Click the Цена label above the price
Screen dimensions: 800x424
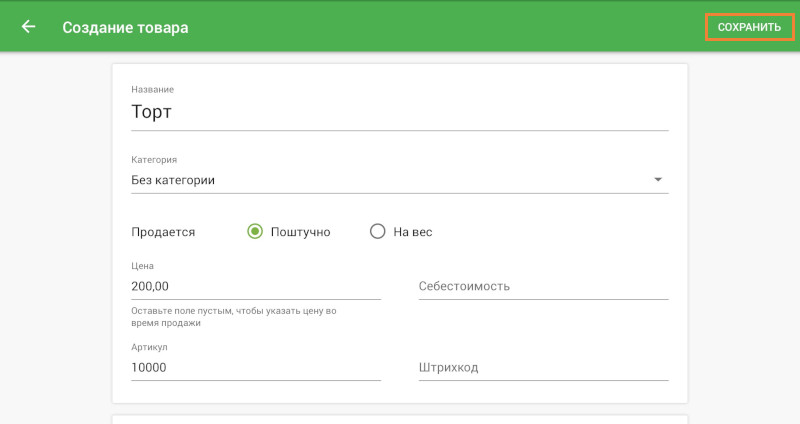pyautogui.click(x=142, y=266)
